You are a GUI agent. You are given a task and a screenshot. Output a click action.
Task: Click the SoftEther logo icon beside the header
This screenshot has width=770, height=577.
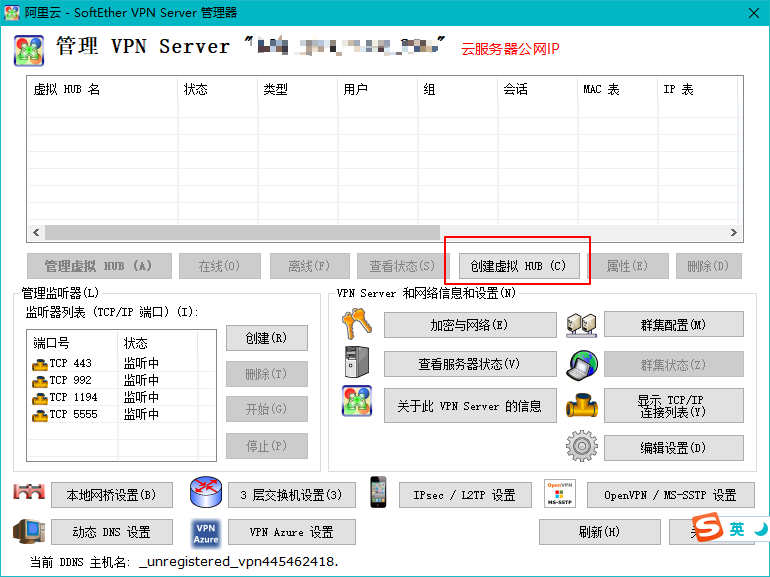(29, 50)
